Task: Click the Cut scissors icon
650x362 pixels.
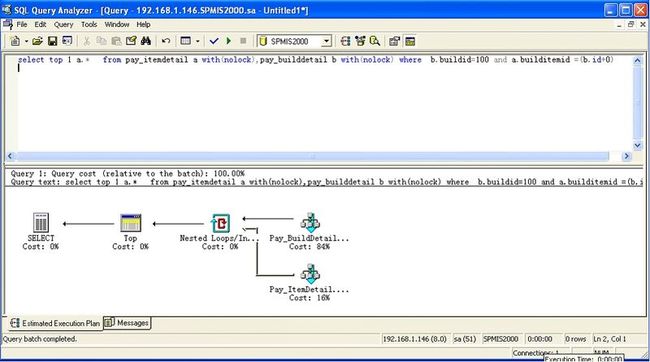Action: [x=87, y=41]
